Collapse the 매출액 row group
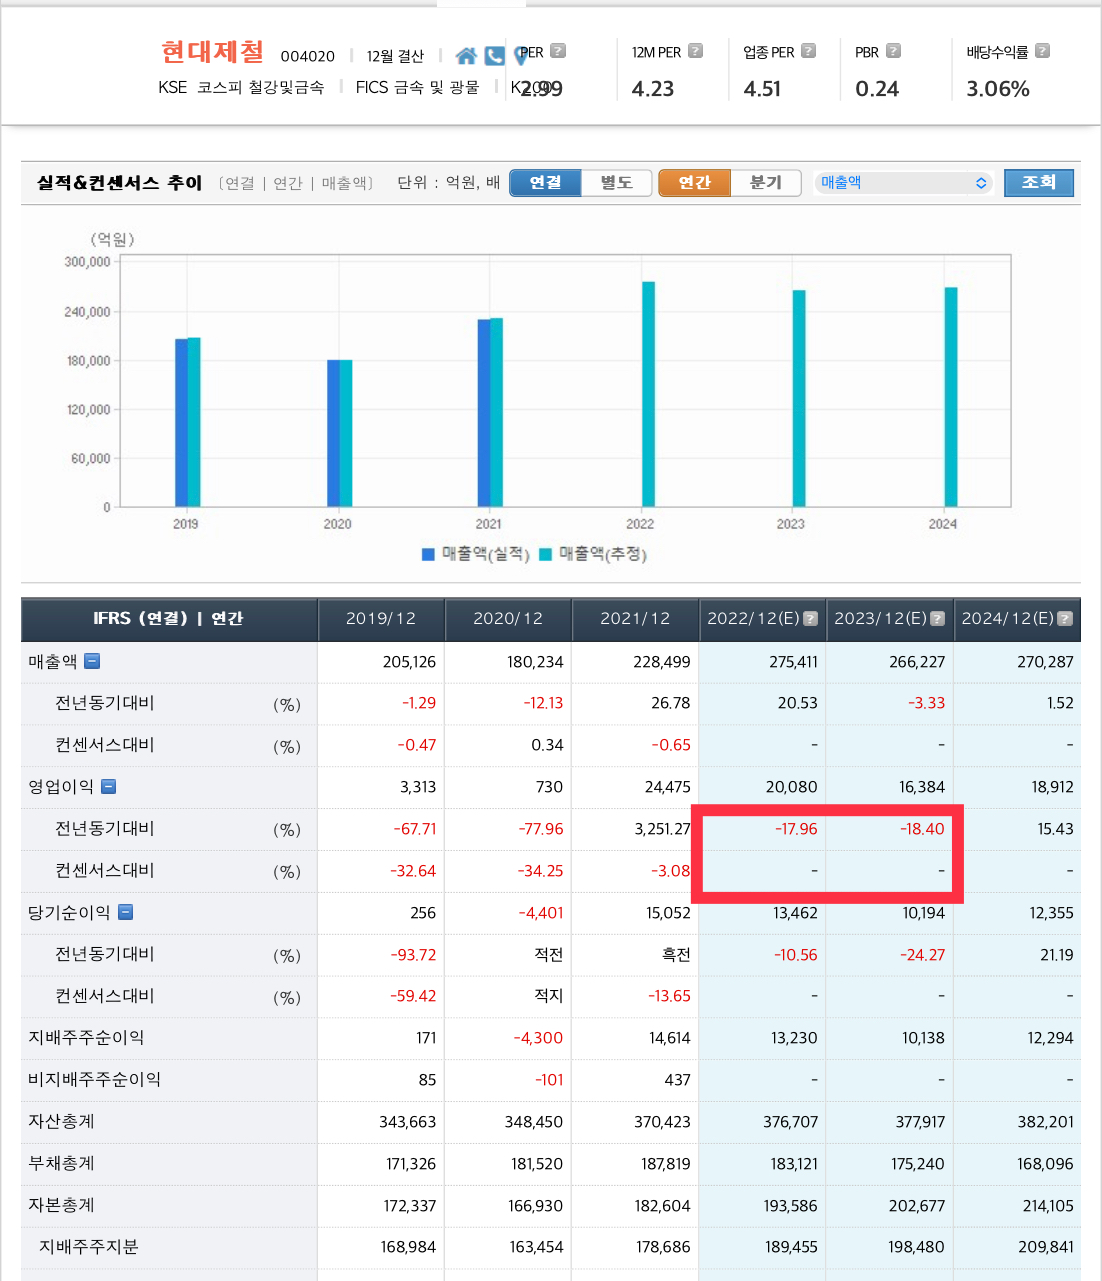 click(x=92, y=661)
